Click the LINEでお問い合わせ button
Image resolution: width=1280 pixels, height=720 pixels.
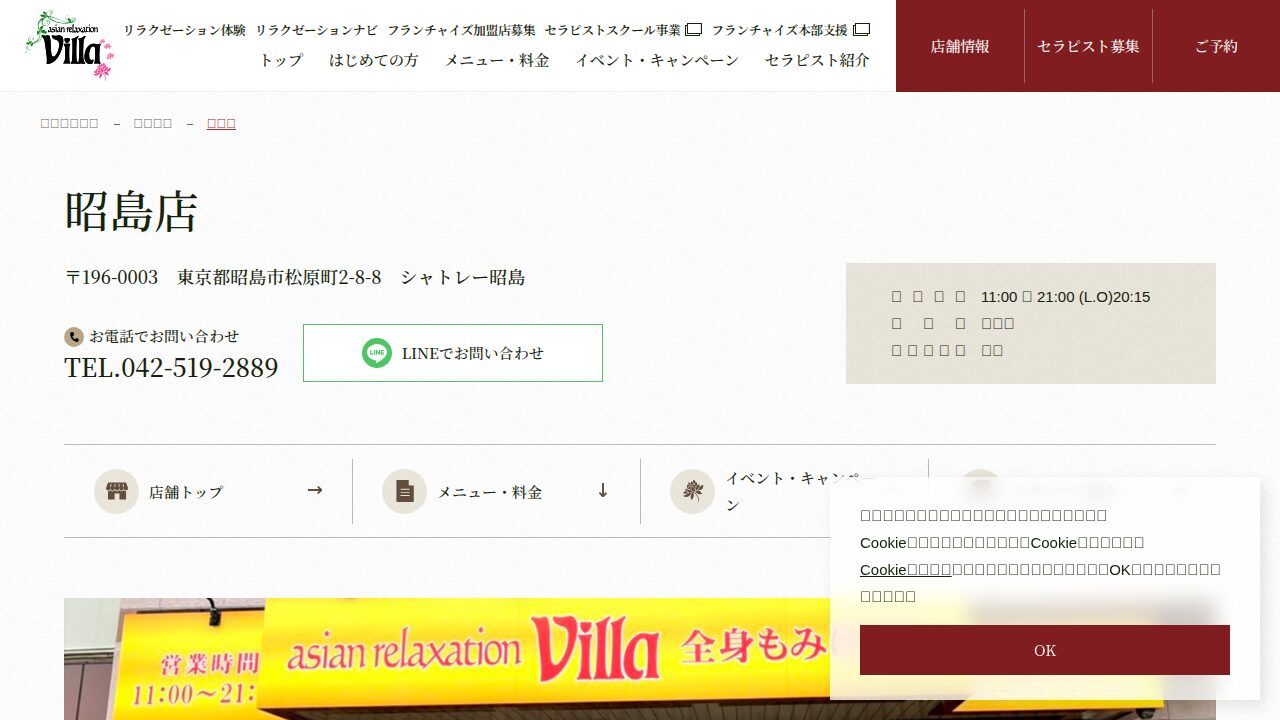coord(453,353)
